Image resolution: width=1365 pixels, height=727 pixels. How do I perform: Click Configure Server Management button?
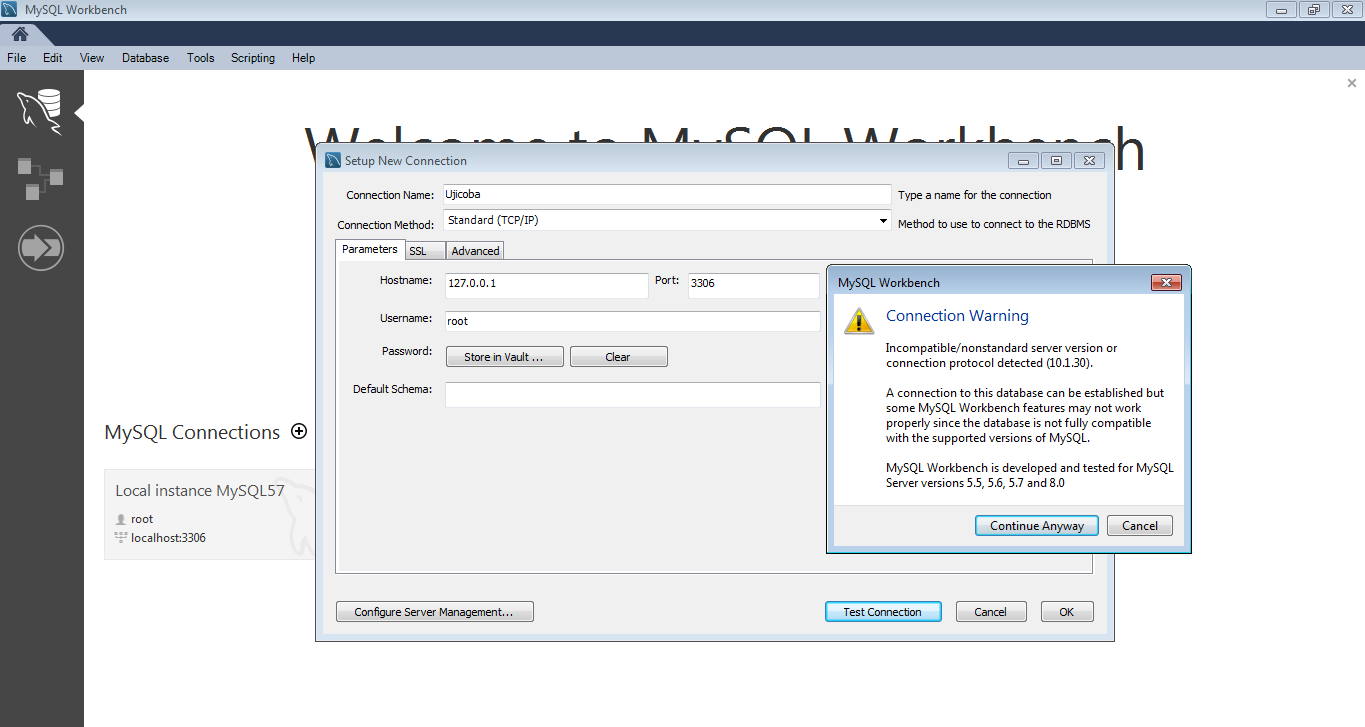point(434,612)
